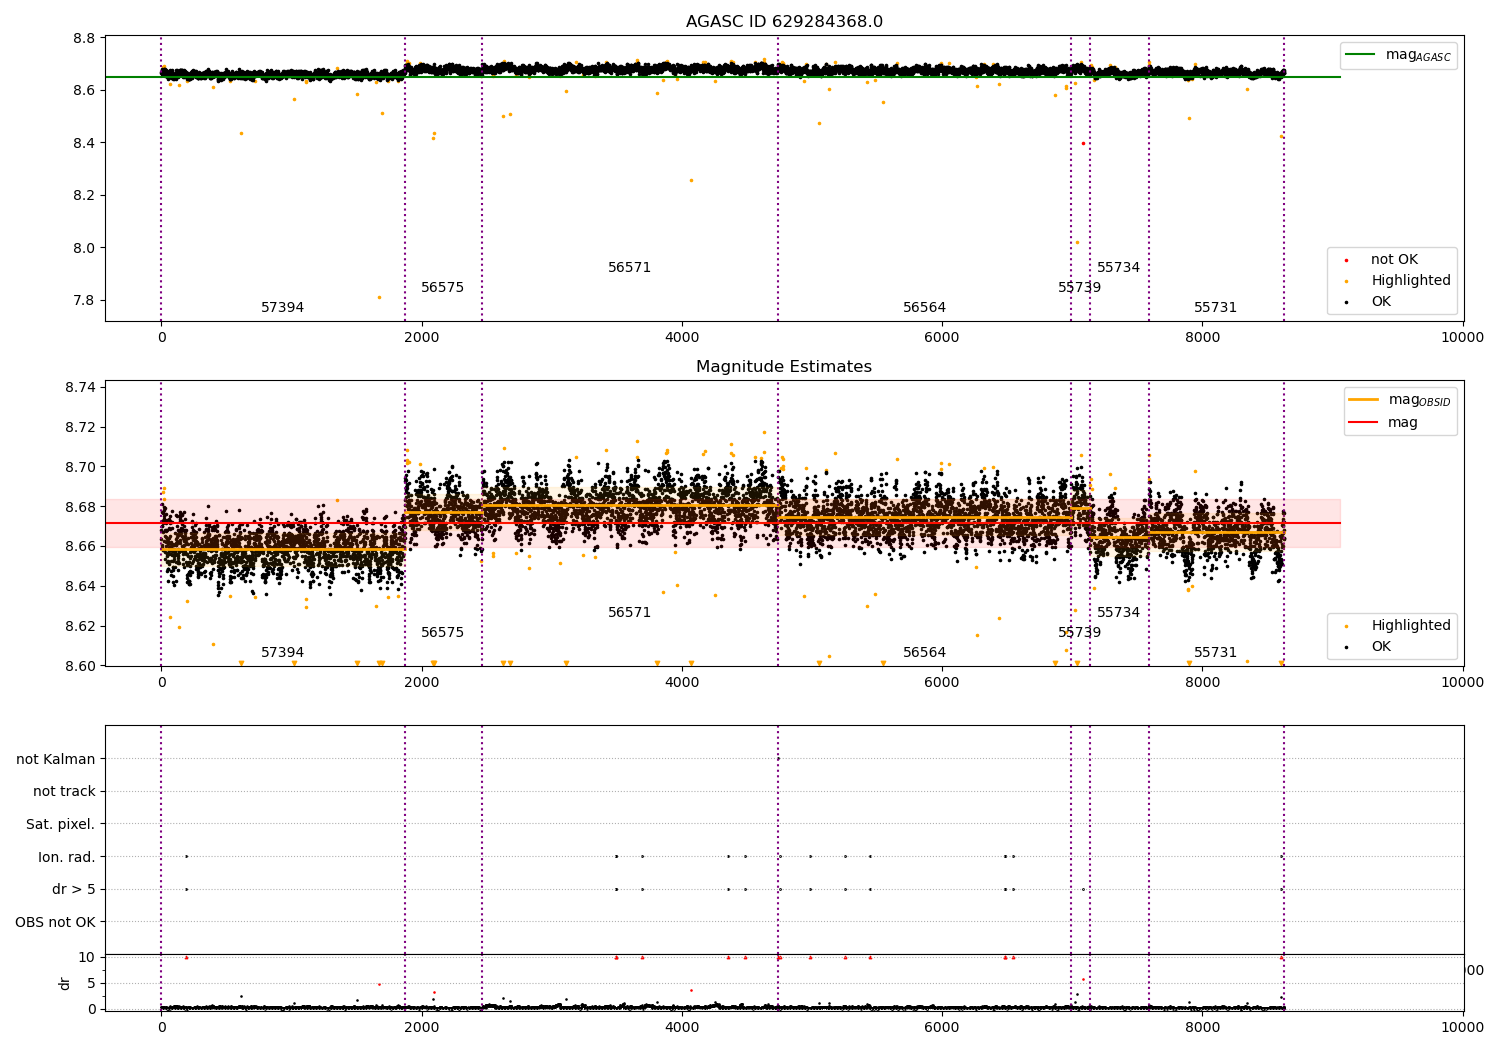Click the green line sample beside mag AGASC
This screenshot has width=1500, height=1050.
click(1360, 55)
